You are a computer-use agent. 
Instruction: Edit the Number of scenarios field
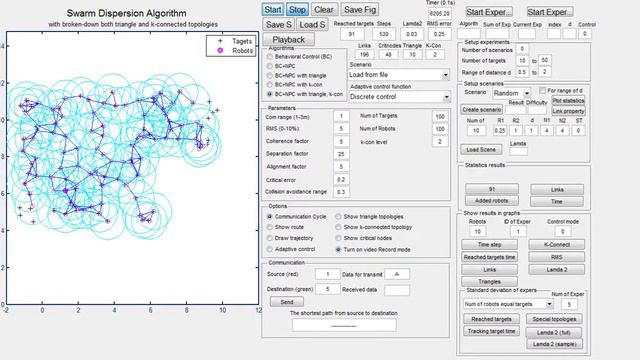click(522, 49)
